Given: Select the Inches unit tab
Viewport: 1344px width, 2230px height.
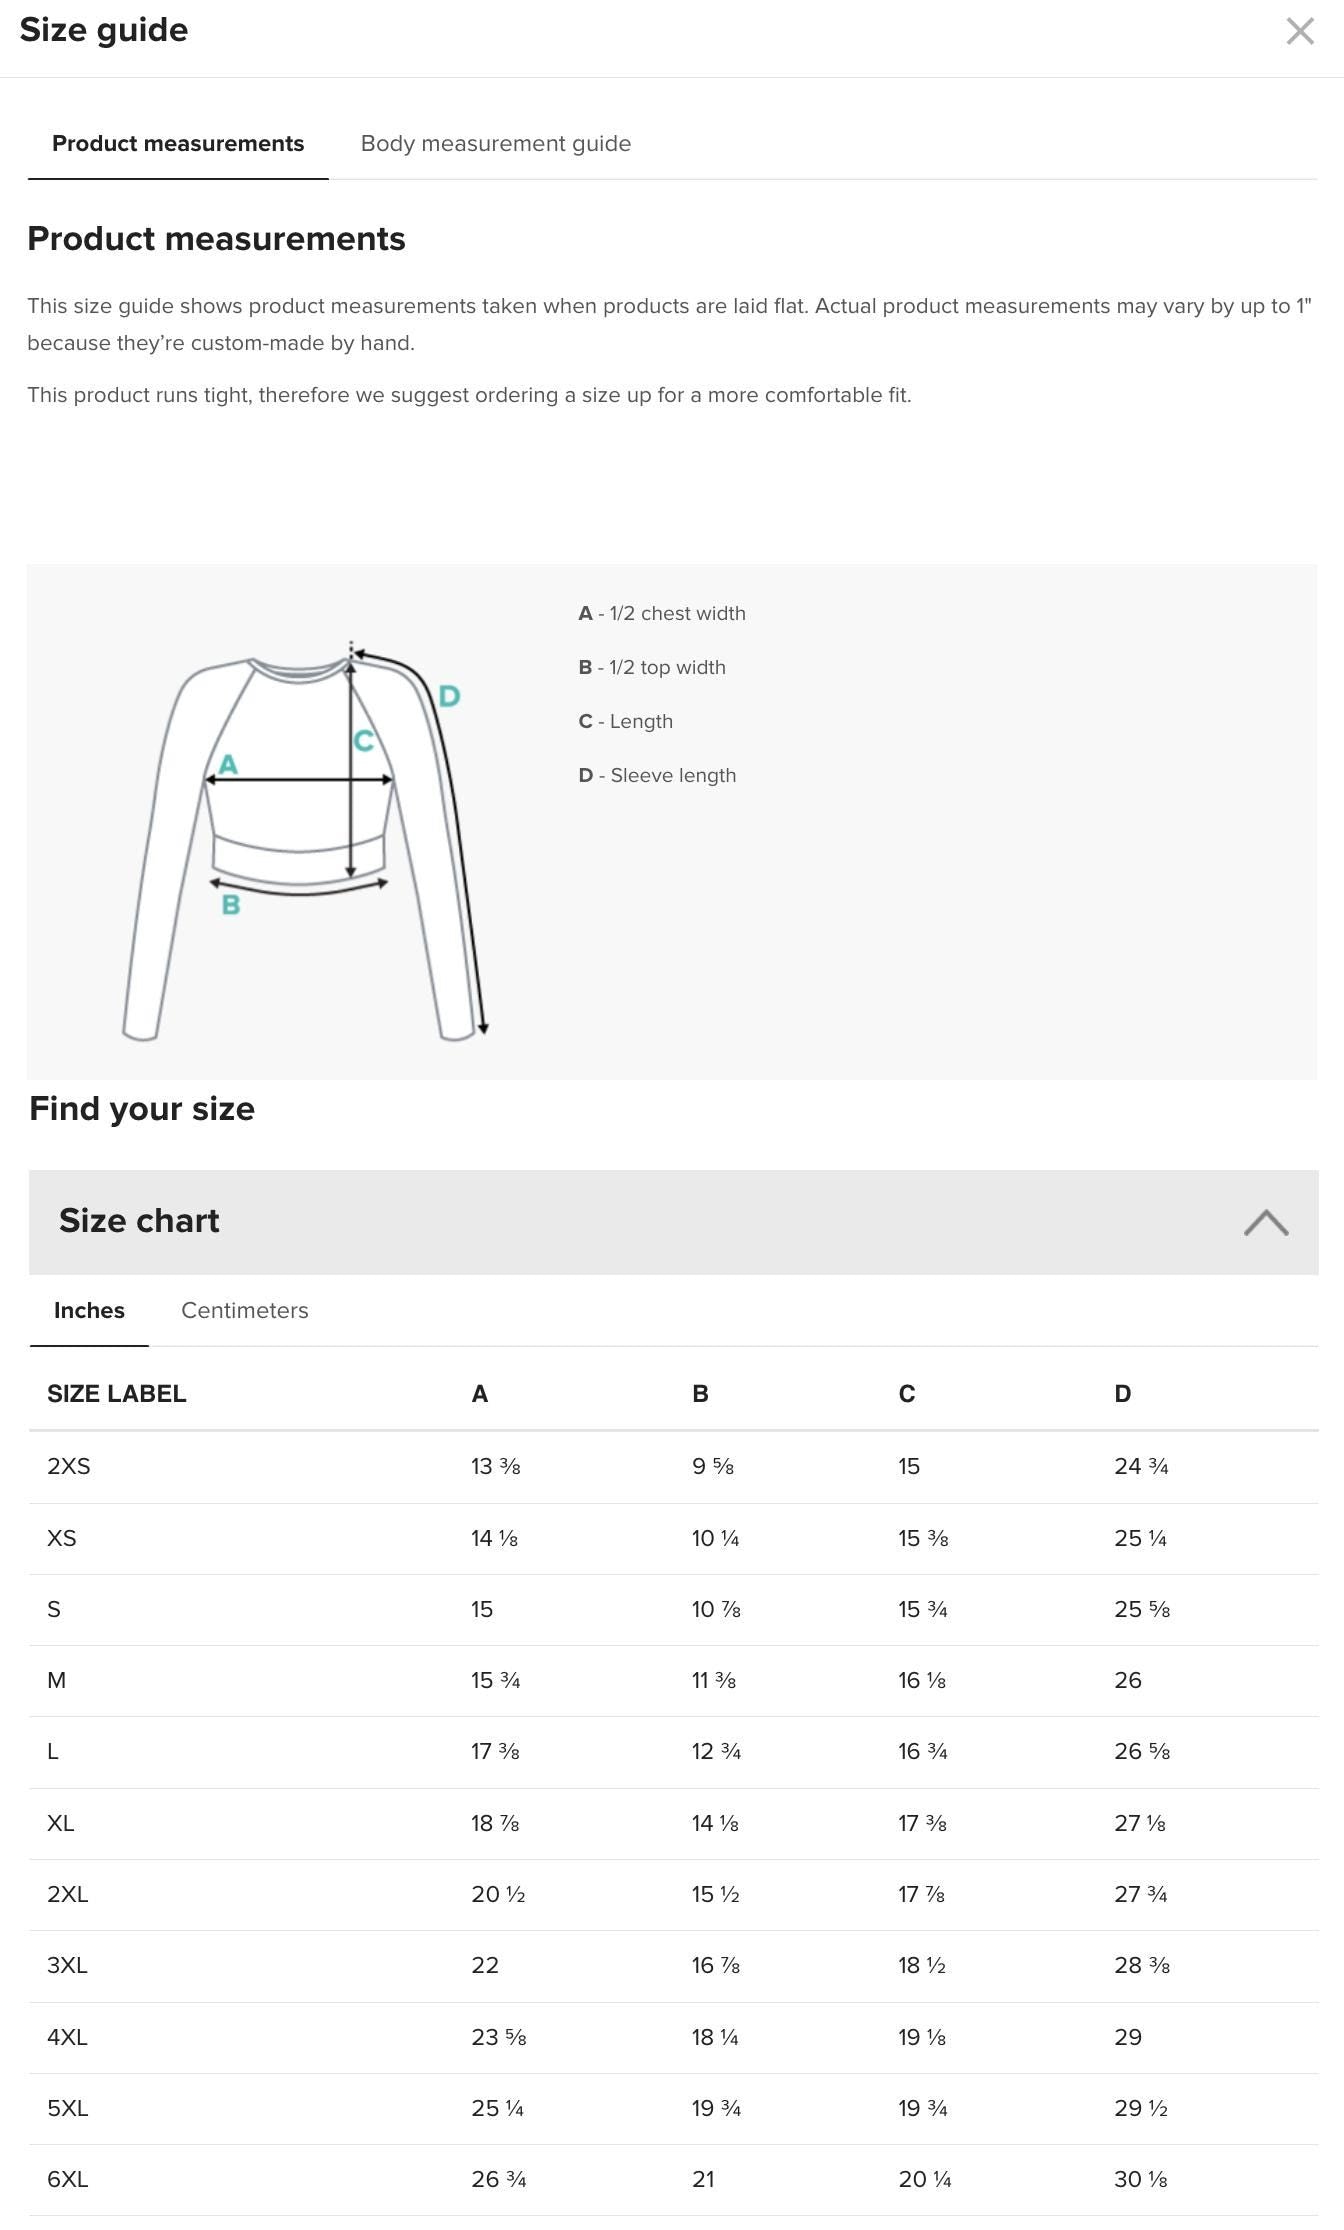Looking at the screenshot, I should tap(88, 1310).
